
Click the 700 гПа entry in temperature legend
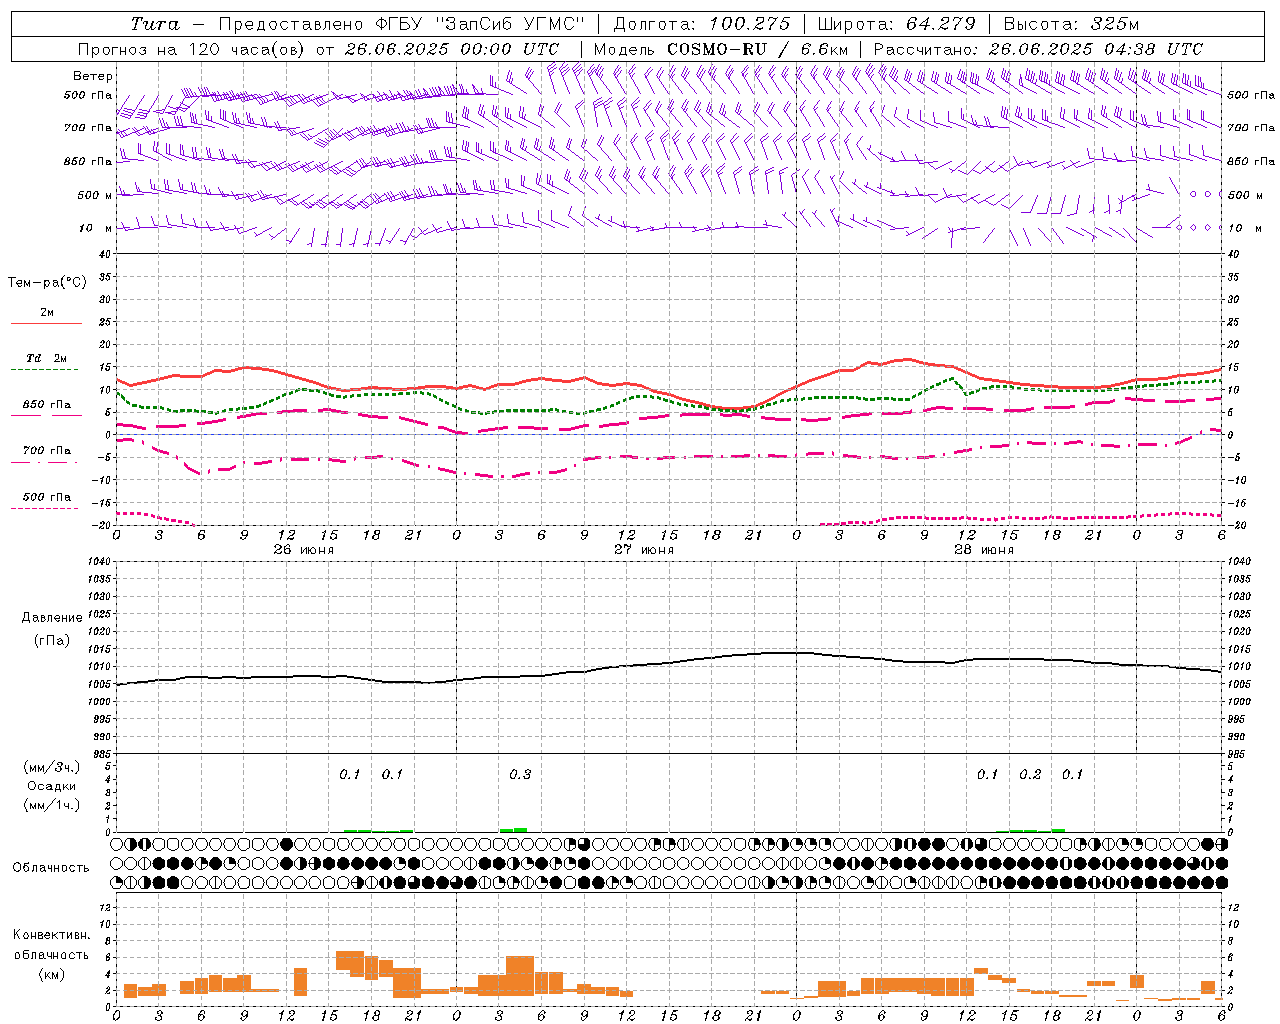click(x=47, y=451)
